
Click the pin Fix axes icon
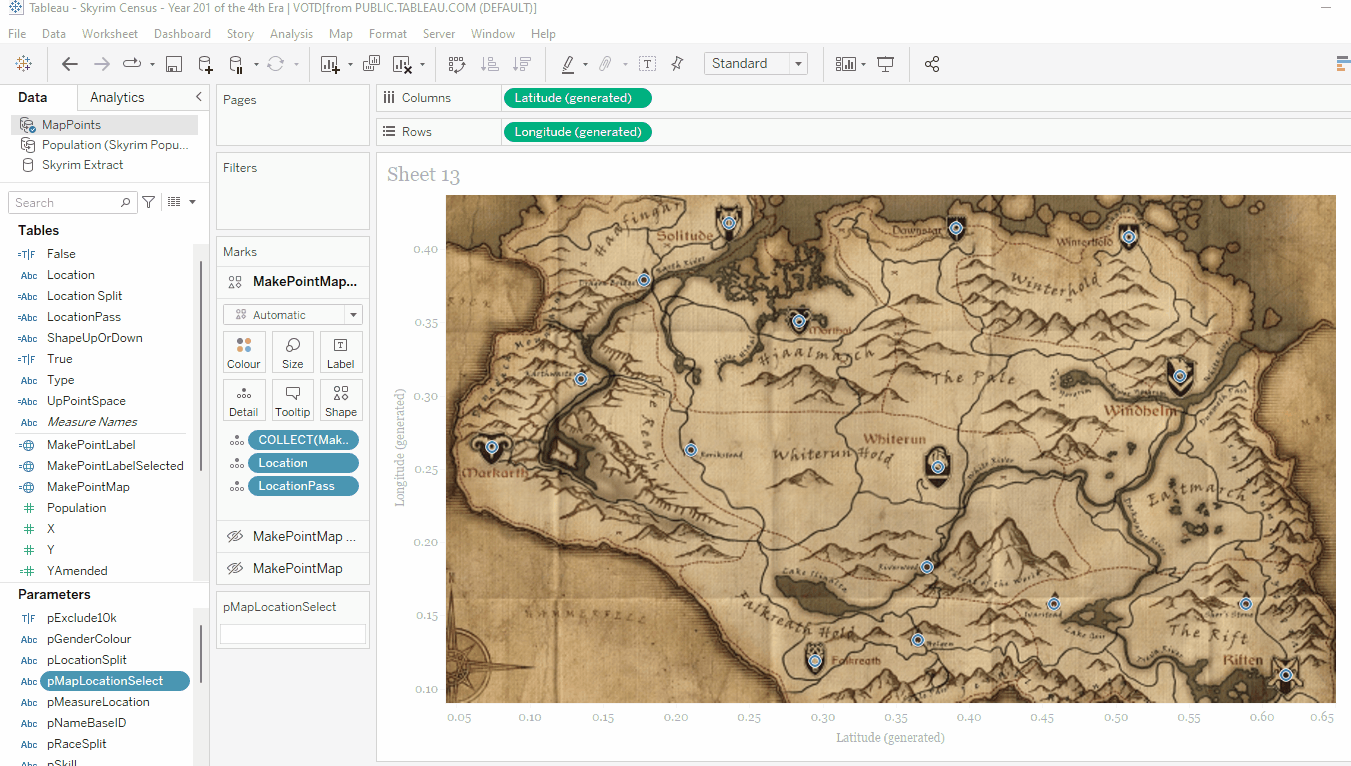pos(677,64)
